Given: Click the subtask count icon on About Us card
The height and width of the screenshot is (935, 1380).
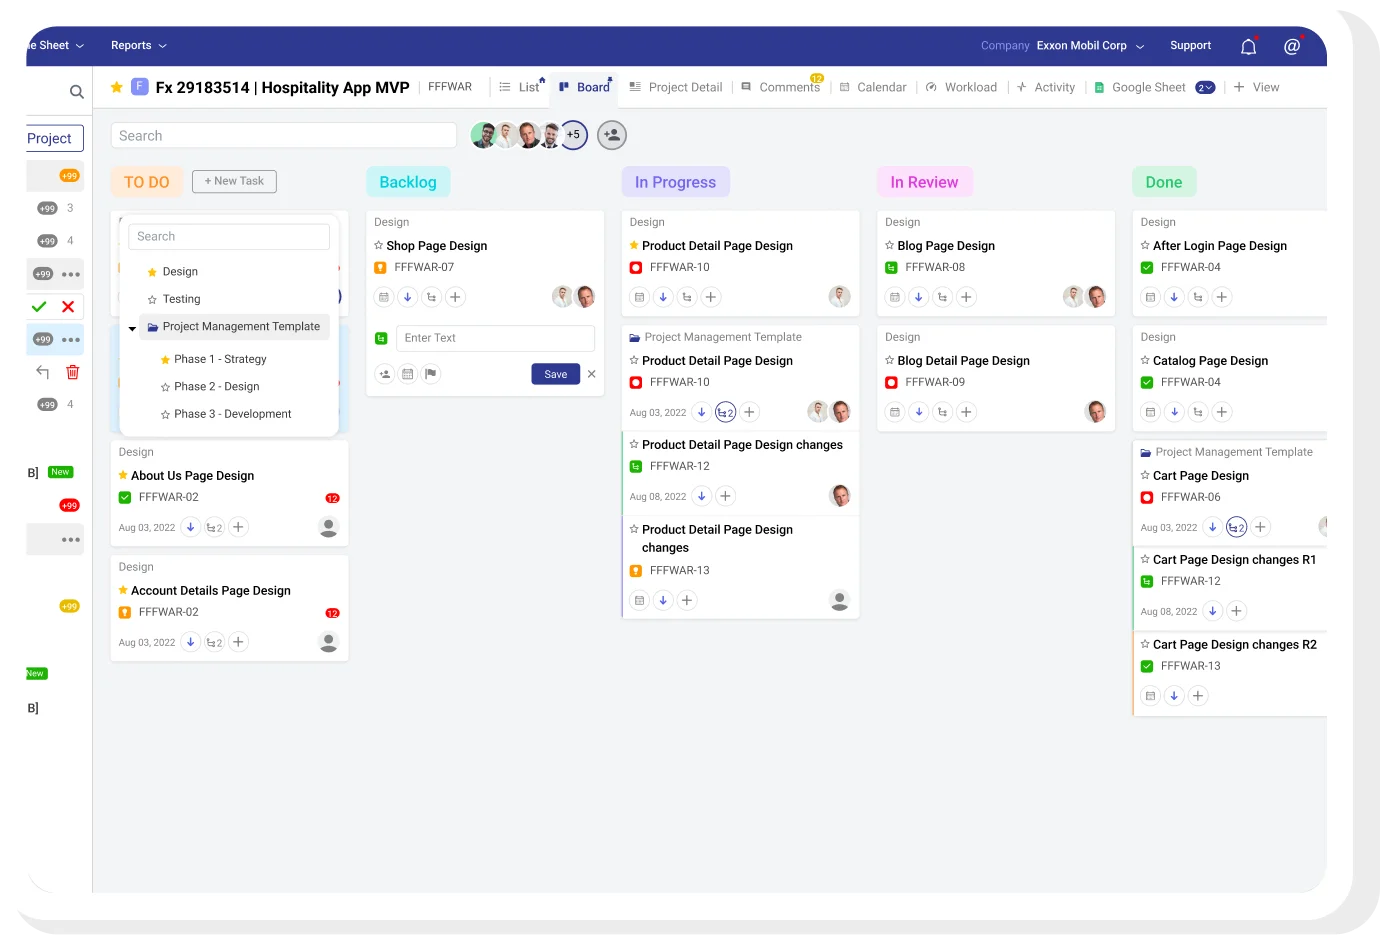Looking at the screenshot, I should coord(214,527).
